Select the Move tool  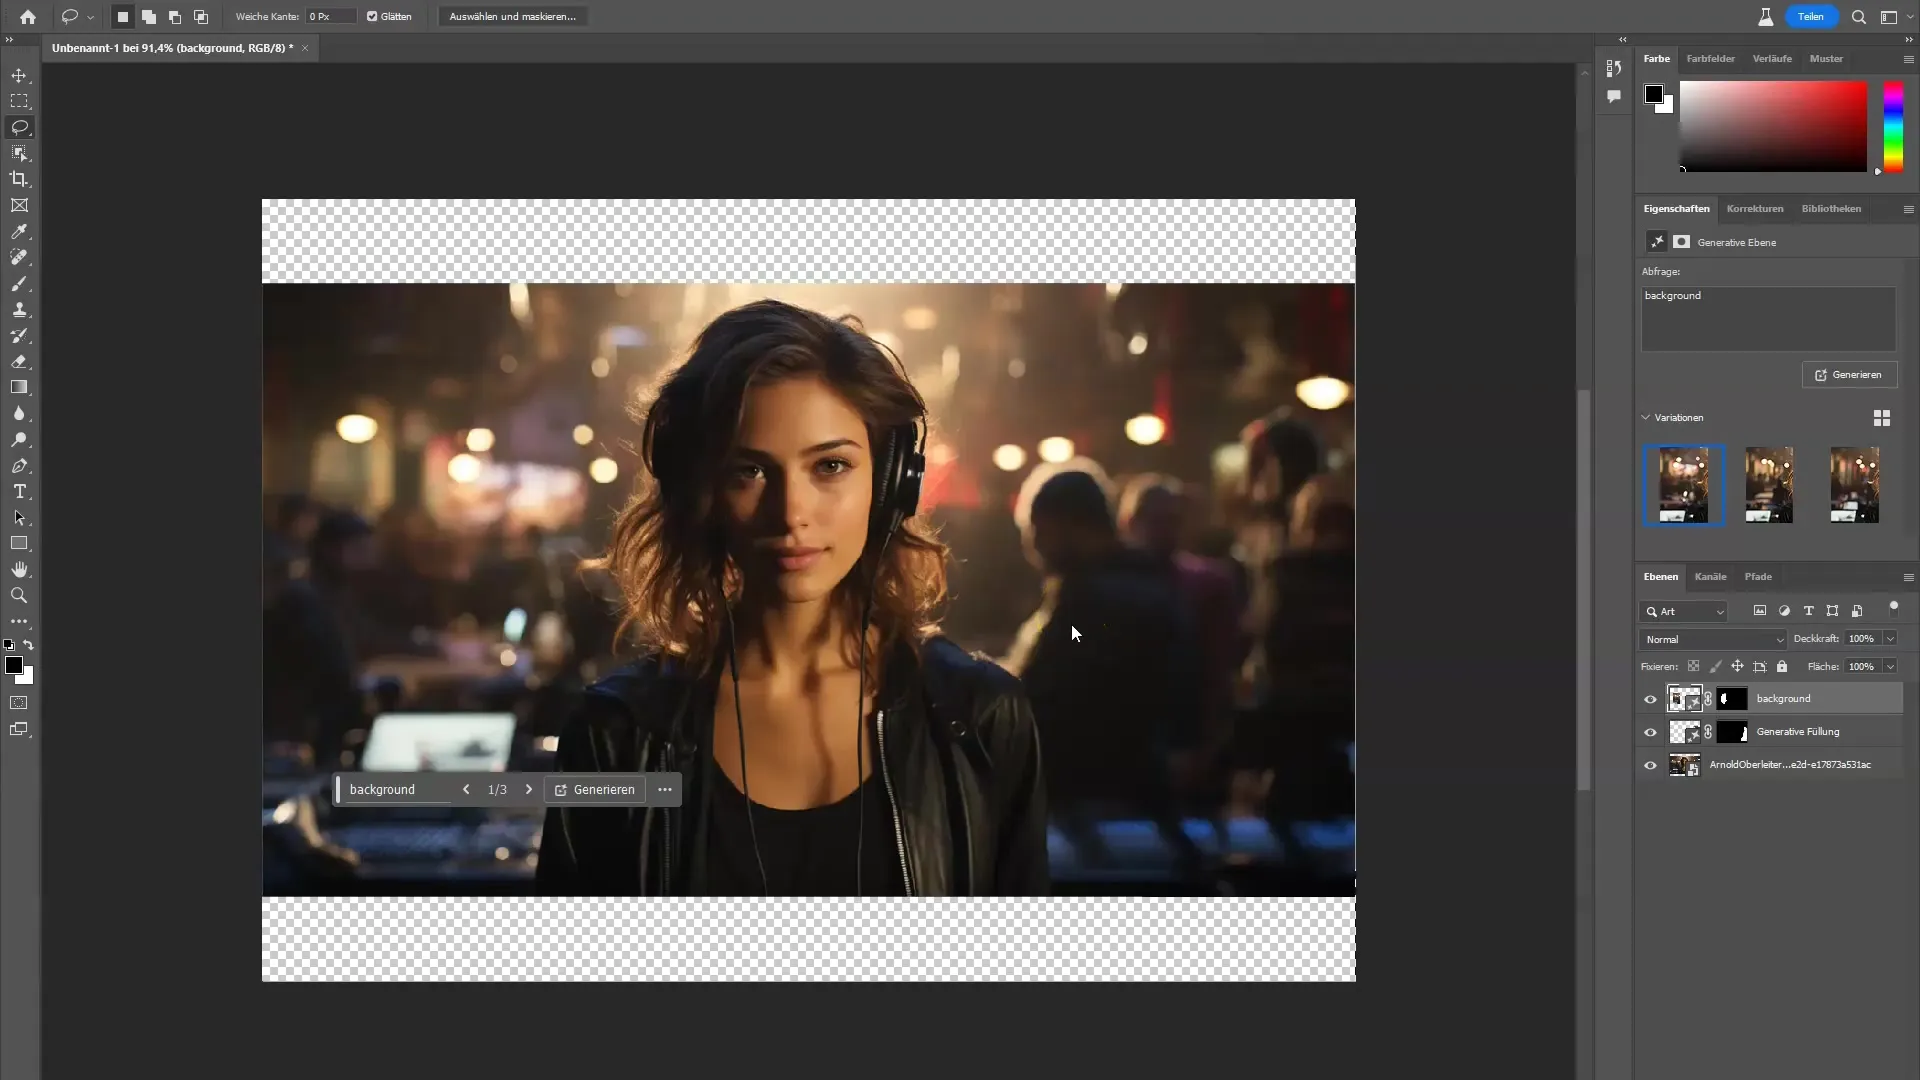[x=19, y=75]
